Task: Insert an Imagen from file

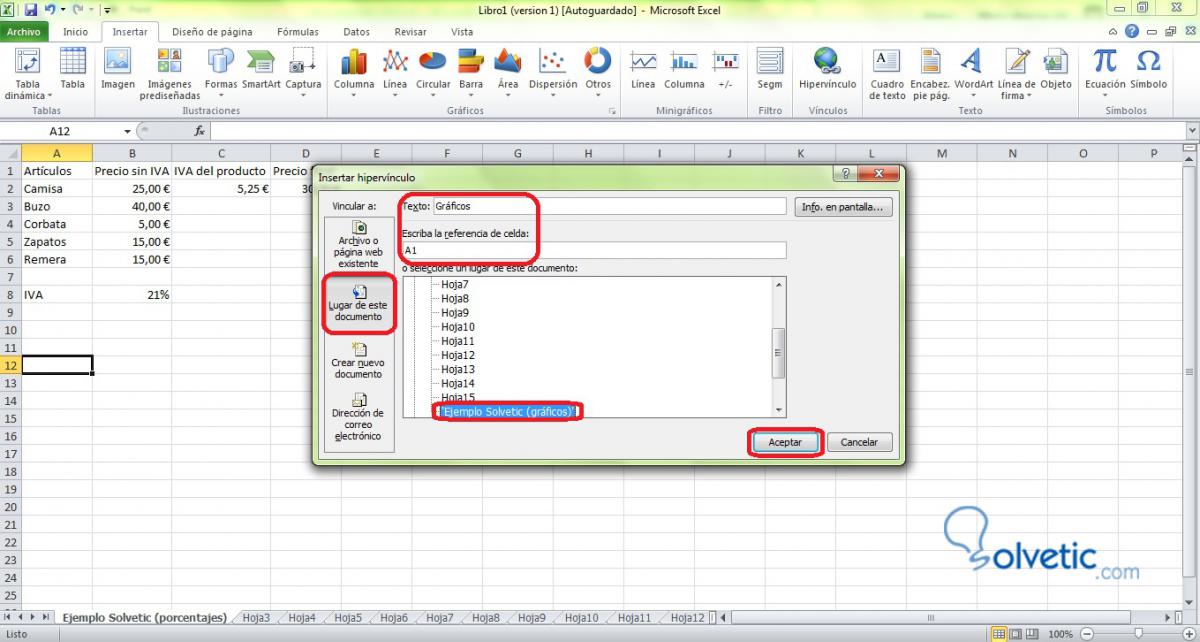Action: (118, 69)
